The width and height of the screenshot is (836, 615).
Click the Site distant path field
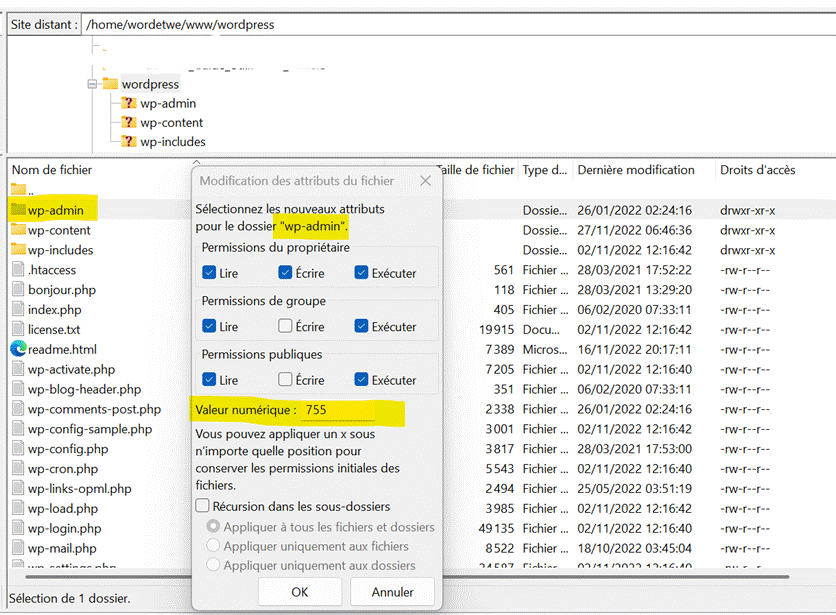pyautogui.click(x=459, y=25)
